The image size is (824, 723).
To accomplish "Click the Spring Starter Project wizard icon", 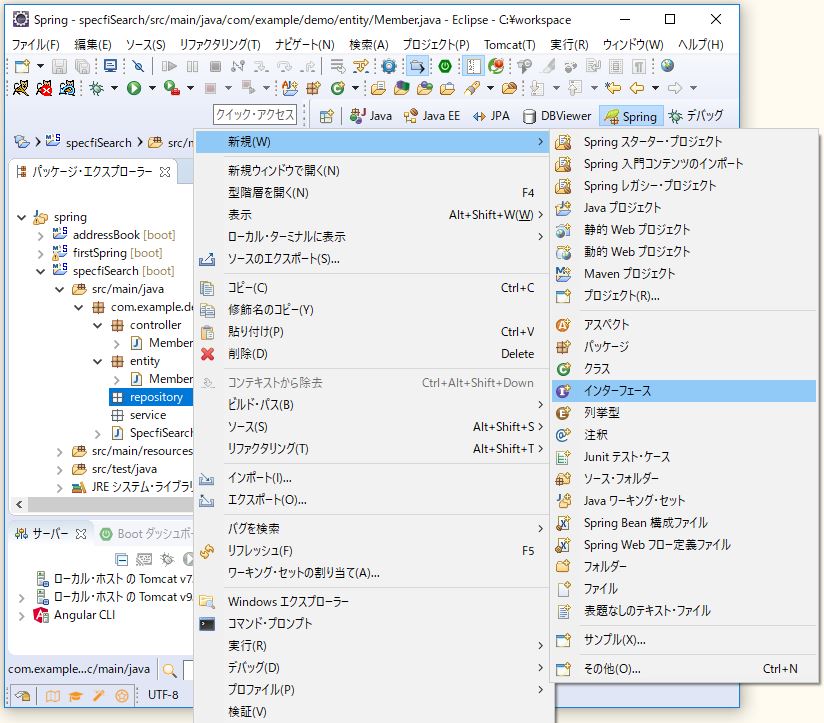I will 563,142.
